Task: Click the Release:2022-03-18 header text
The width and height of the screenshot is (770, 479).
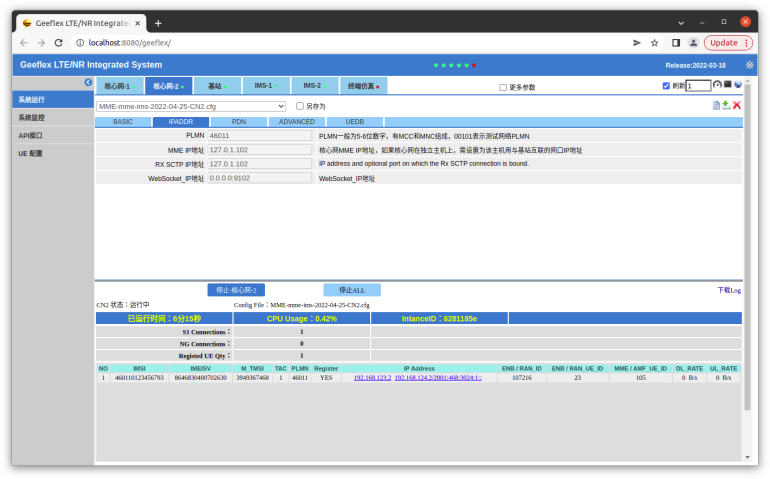Action: click(x=695, y=65)
